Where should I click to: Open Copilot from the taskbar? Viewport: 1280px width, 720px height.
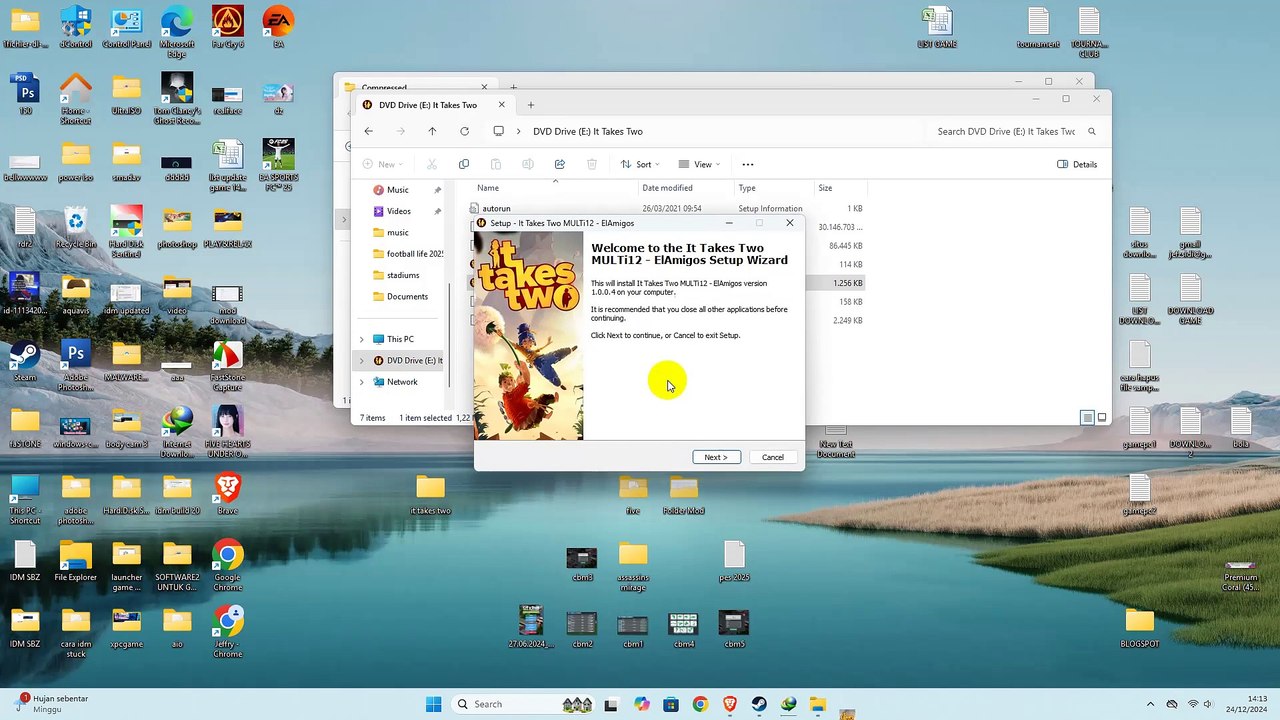[641, 704]
